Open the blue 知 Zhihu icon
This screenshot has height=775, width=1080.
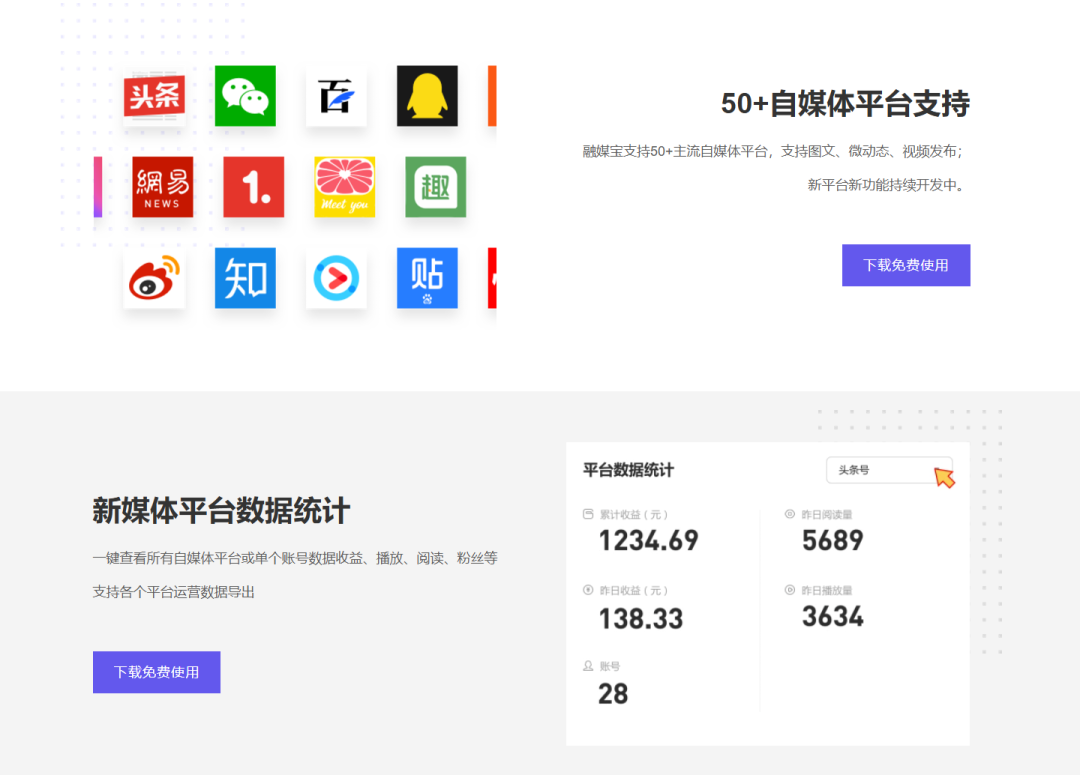[245, 278]
